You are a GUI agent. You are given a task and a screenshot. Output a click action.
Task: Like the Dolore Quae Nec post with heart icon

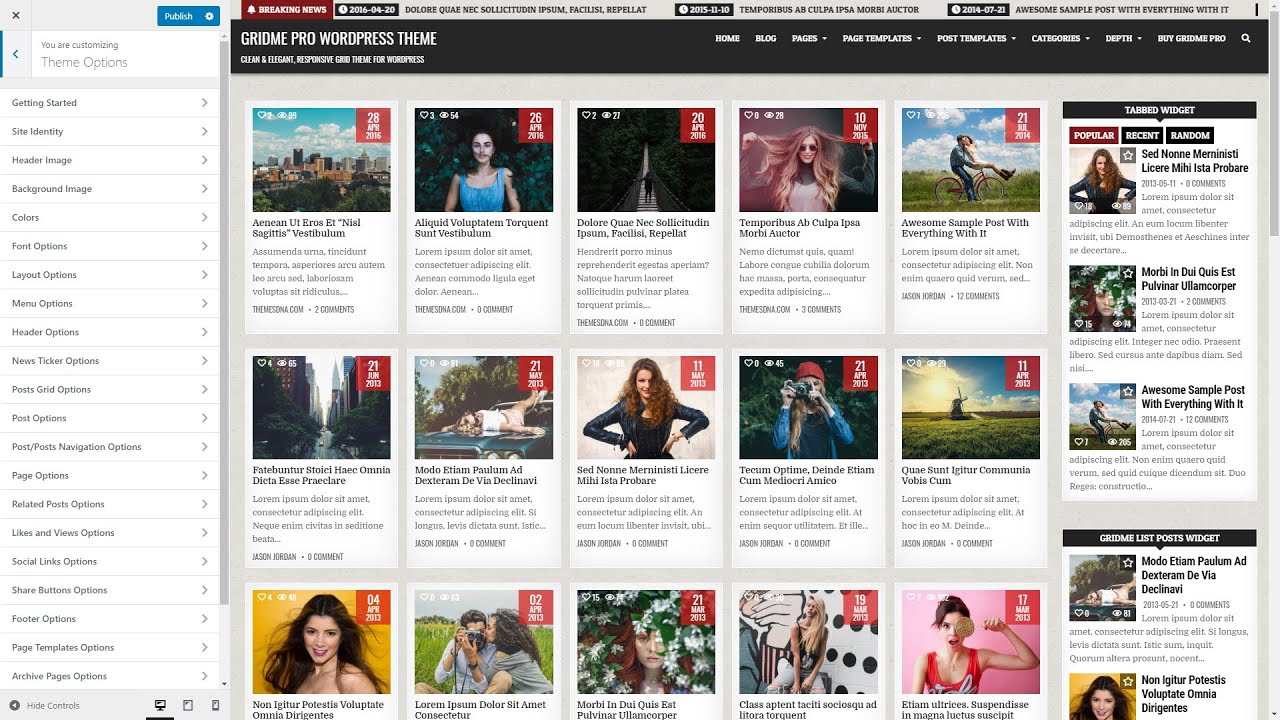click(x=586, y=116)
